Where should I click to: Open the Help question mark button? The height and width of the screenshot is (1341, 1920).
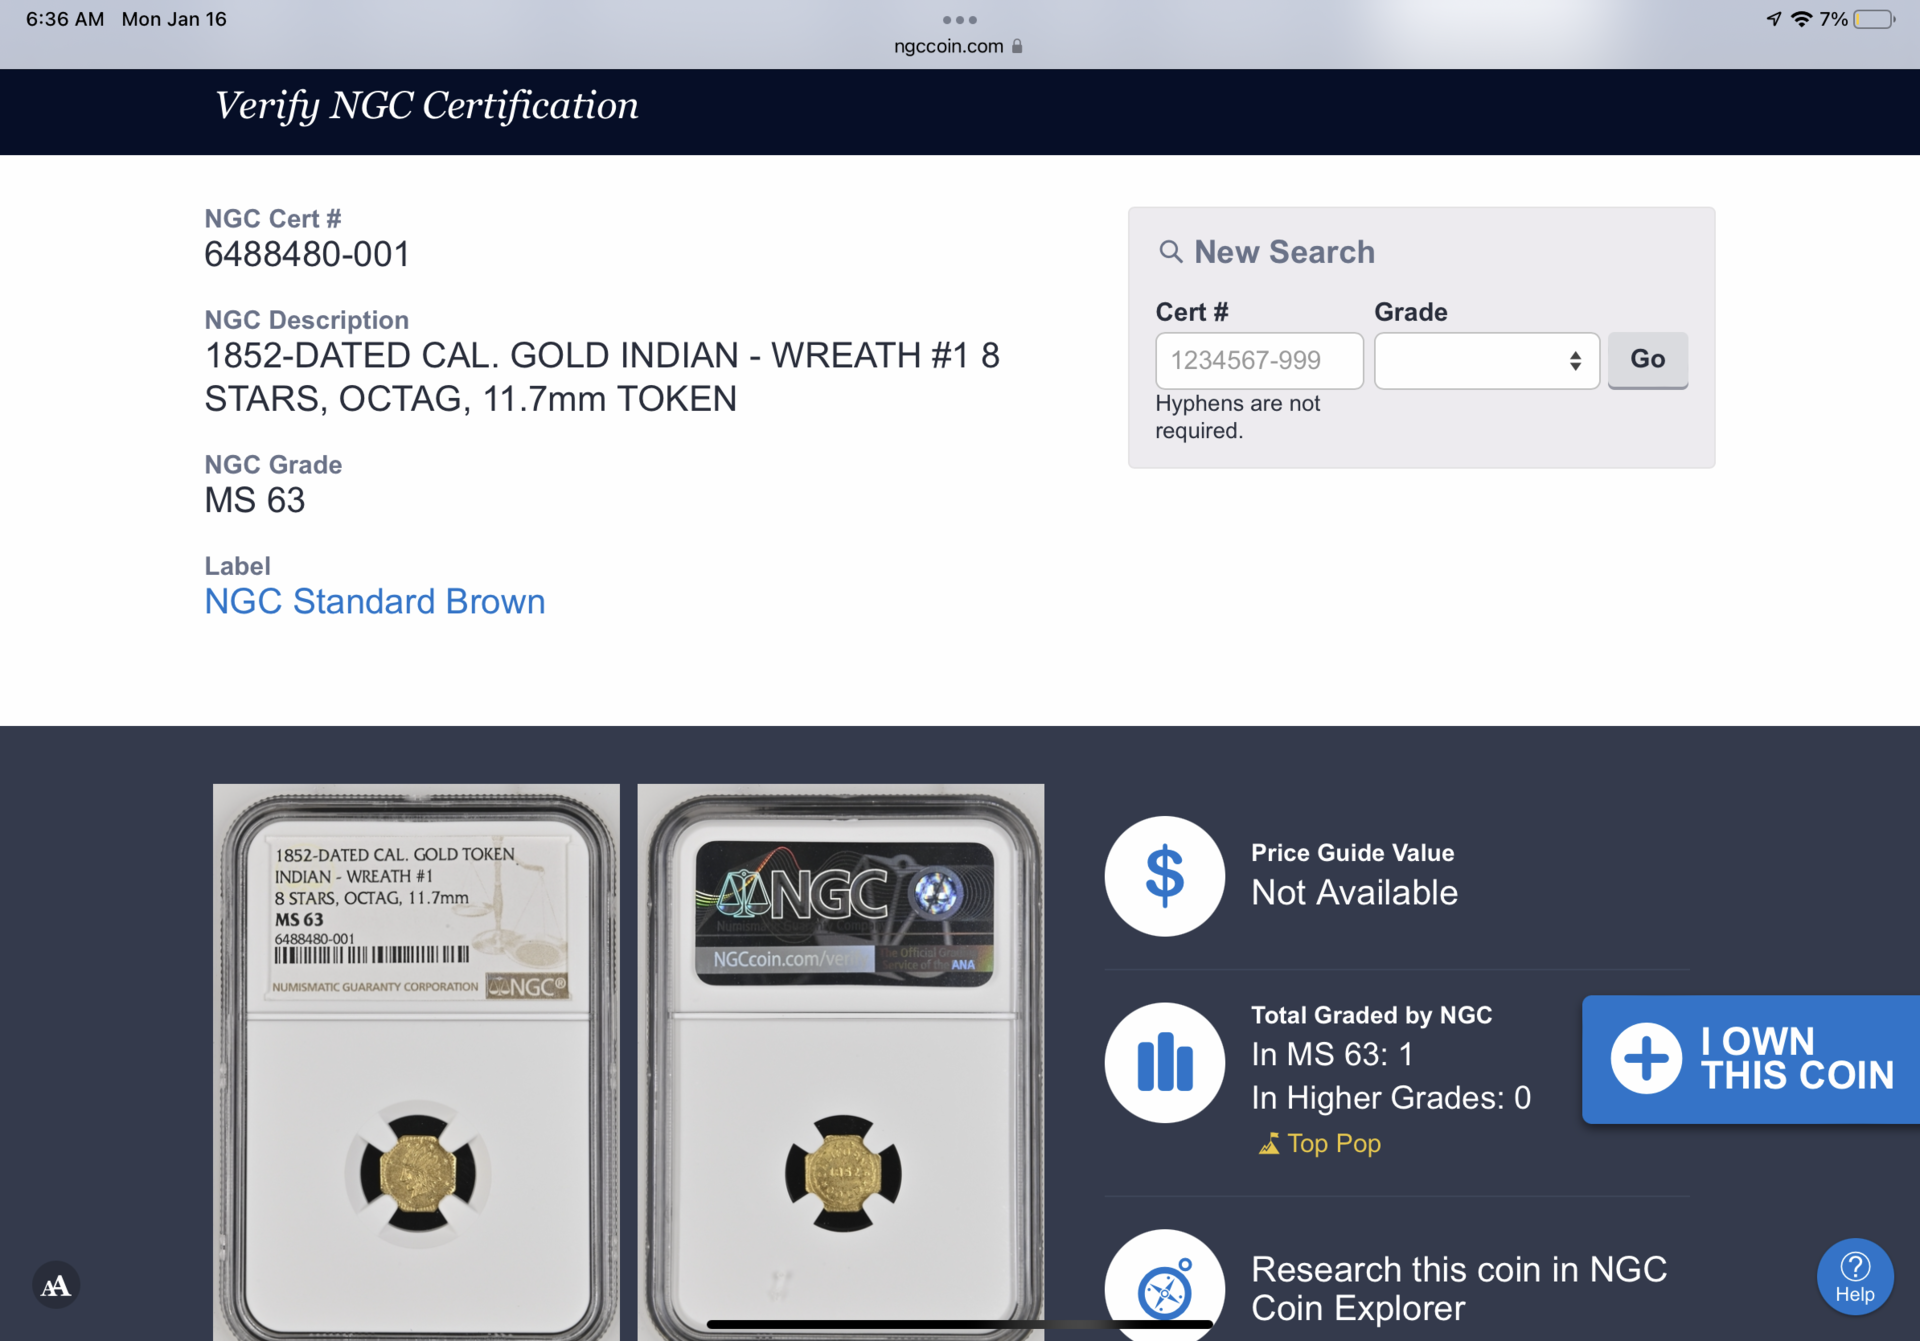(x=1855, y=1278)
